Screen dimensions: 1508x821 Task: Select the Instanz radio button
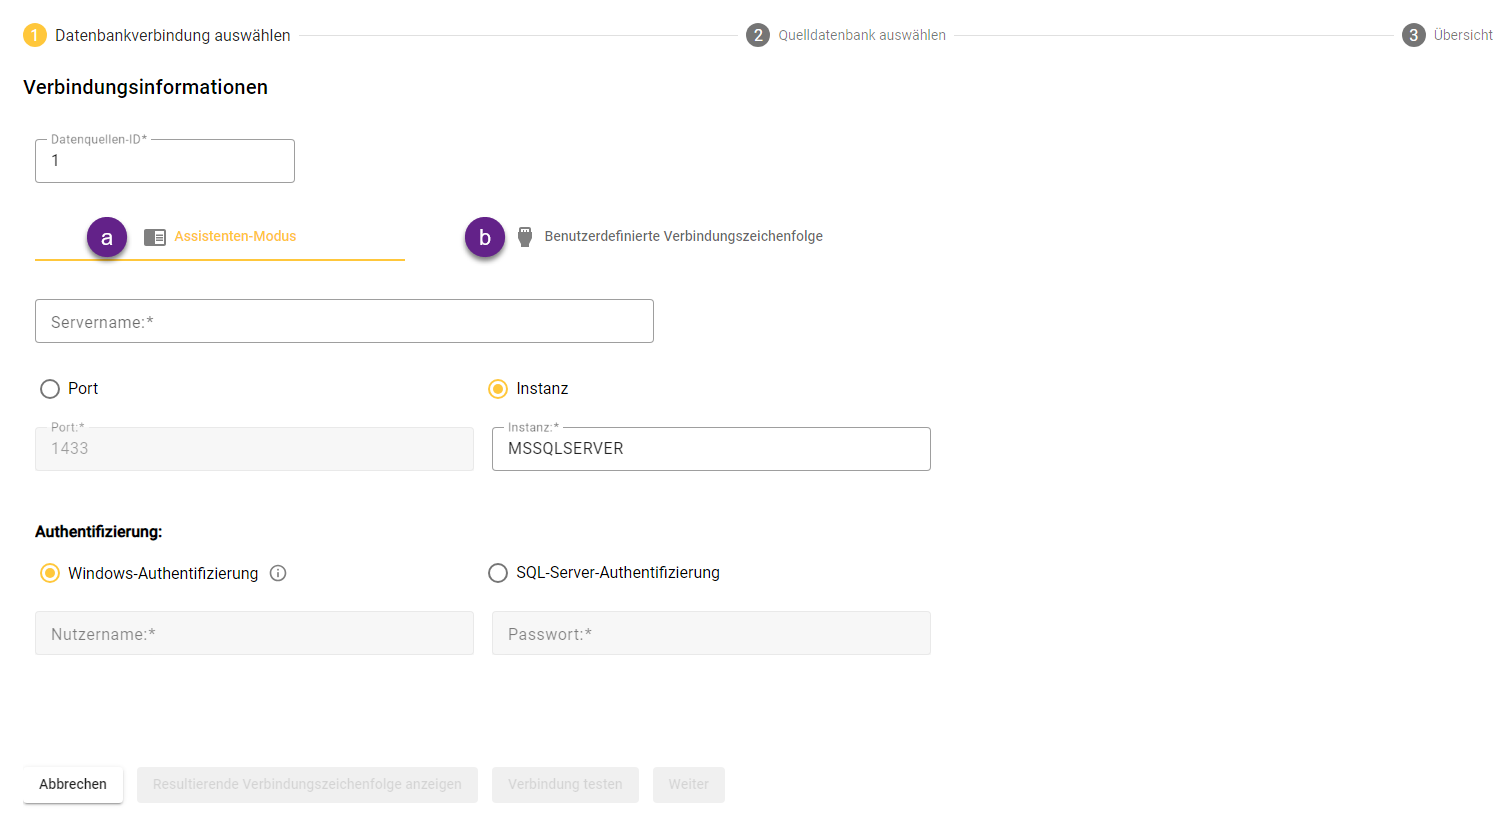coord(498,389)
